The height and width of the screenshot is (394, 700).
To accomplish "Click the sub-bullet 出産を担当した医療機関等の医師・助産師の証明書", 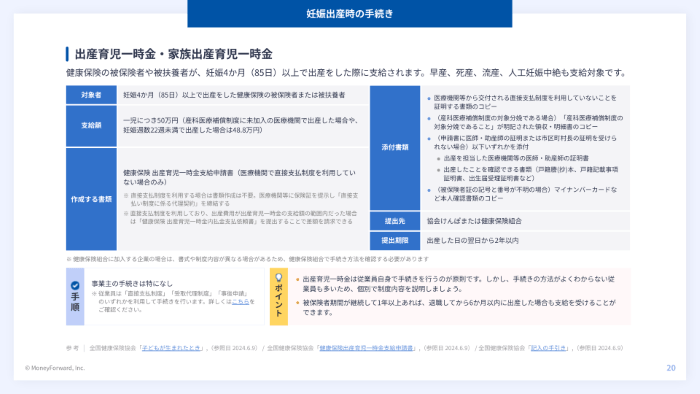I will [516, 158].
